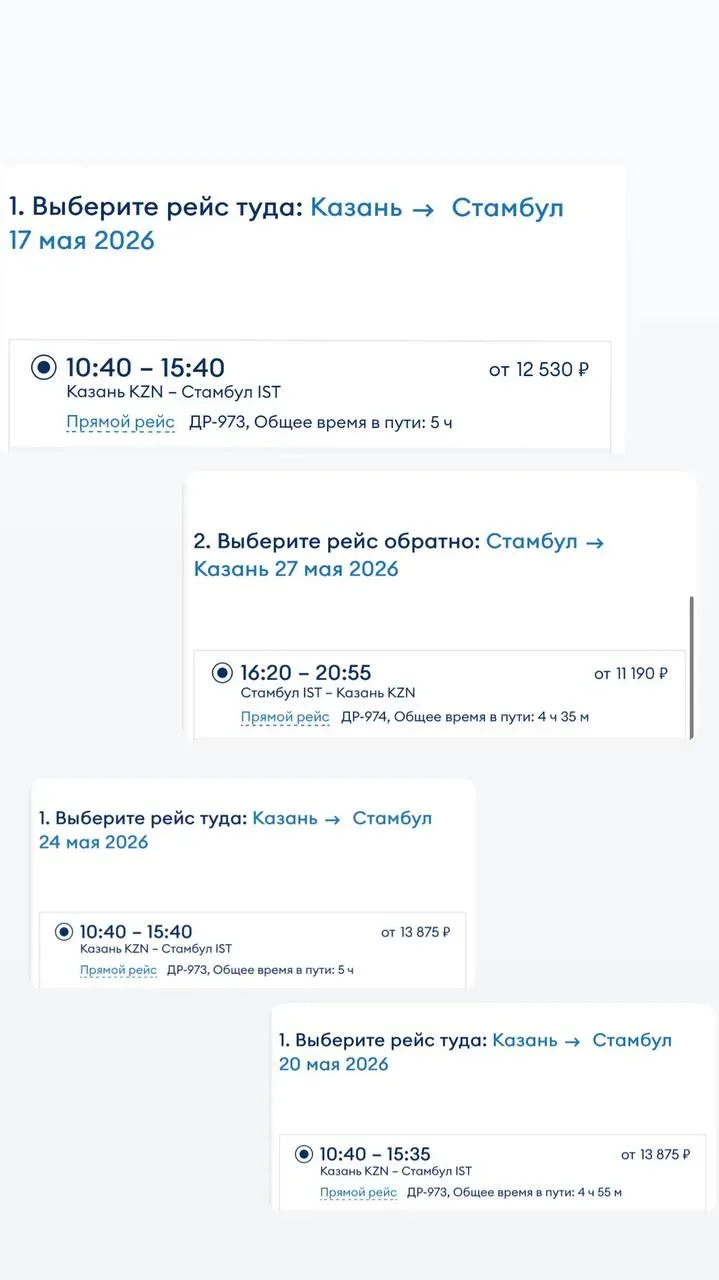The height and width of the screenshot is (1280, 719).
Task: Click the route arrow in the 24 мая header
Action: 332,819
